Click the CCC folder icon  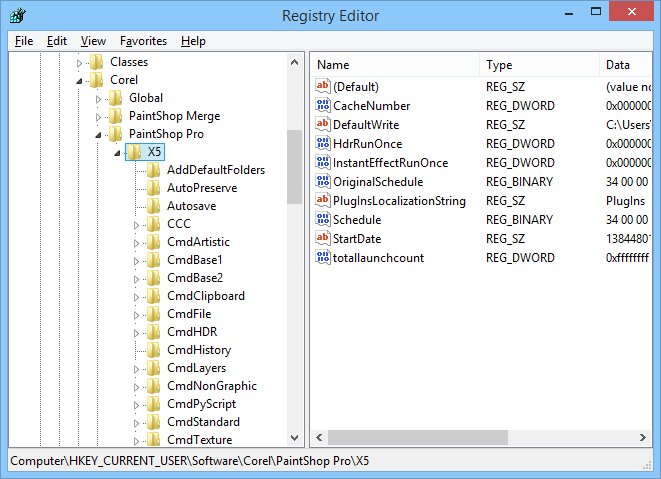click(153, 224)
